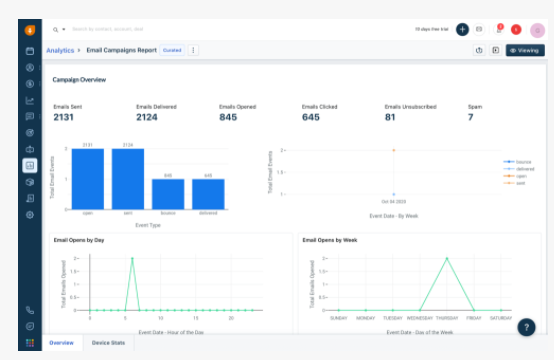This screenshot has width=554, height=360.
Task: Open Conversations via the chat message sidebar icon
Action: coord(30,116)
